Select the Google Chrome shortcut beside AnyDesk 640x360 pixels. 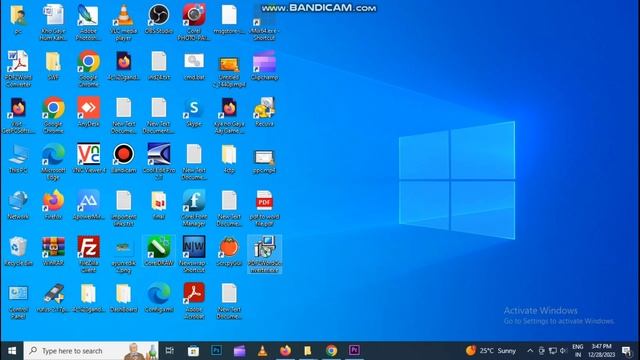pos(53,115)
